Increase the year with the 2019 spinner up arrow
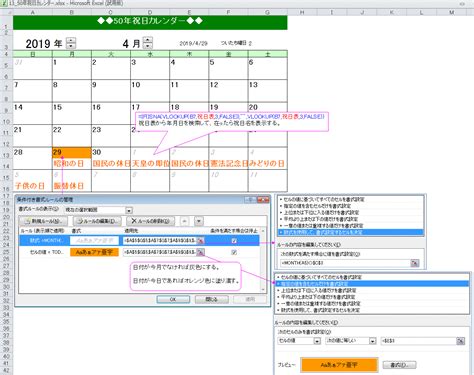The image size is (474, 375). (71, 40)
